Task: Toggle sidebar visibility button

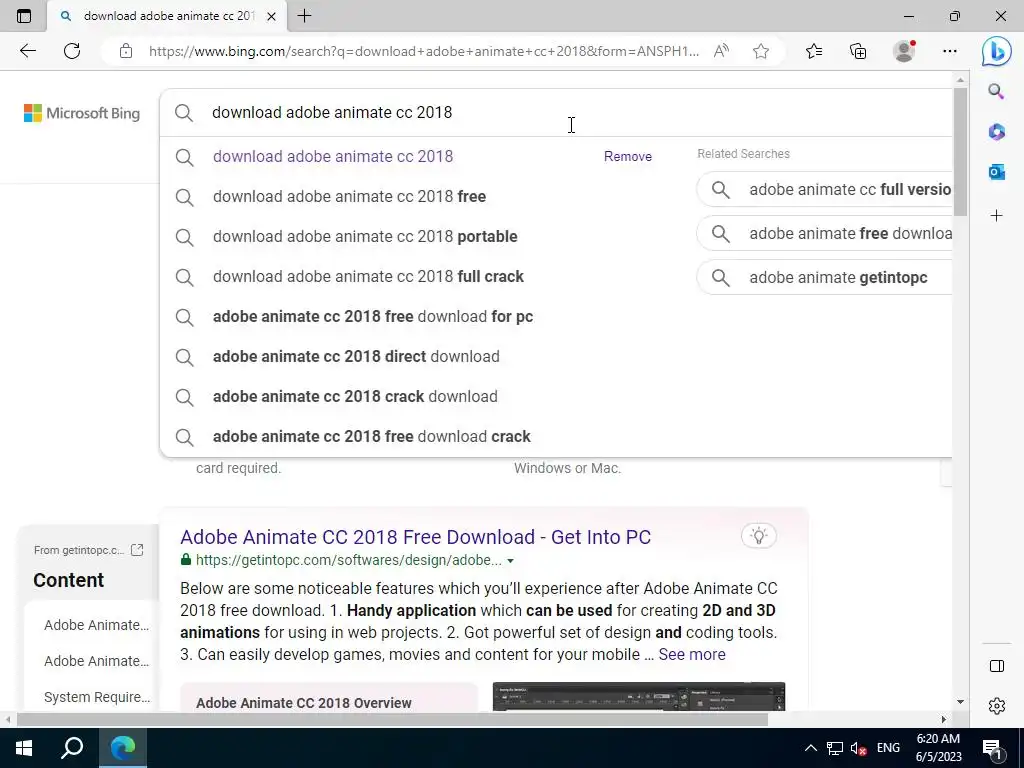Action: click(997, 666)
